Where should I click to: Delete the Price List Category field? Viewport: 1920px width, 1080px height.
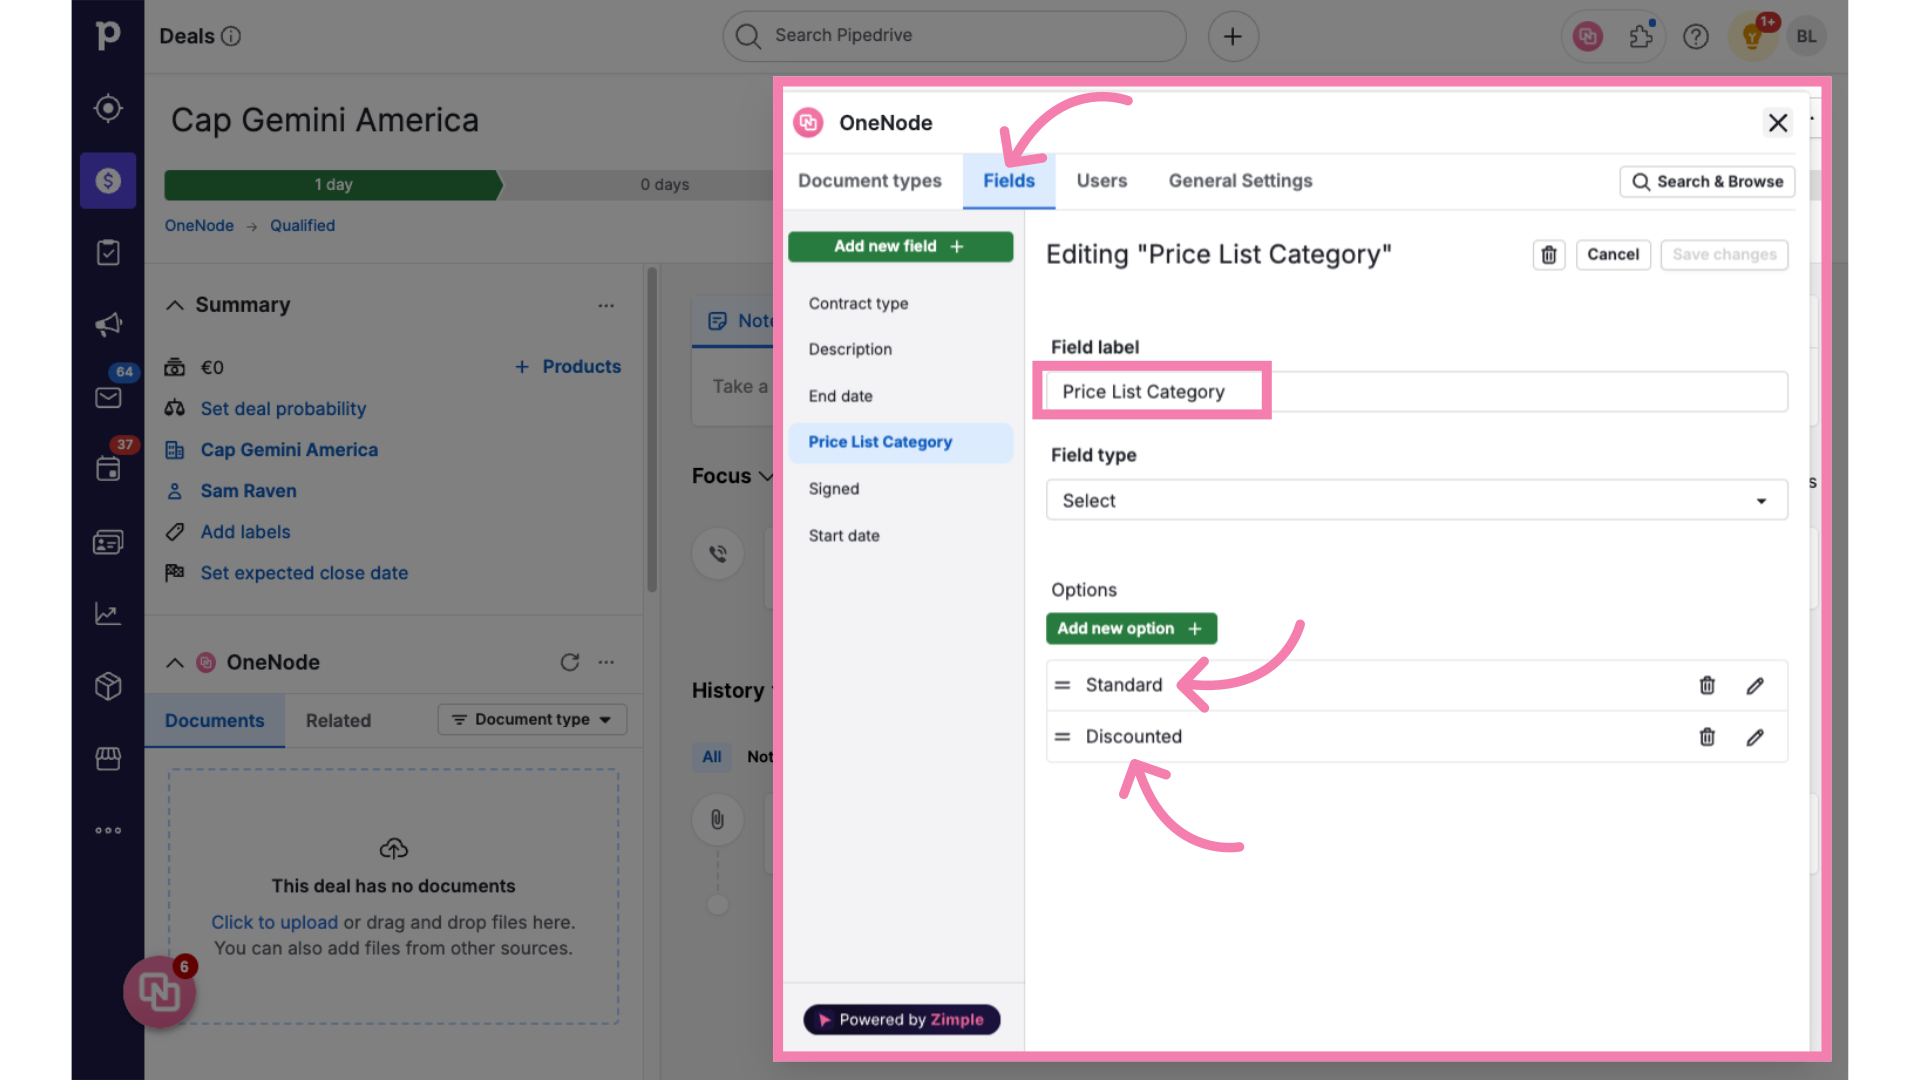tap(1549, 255)
